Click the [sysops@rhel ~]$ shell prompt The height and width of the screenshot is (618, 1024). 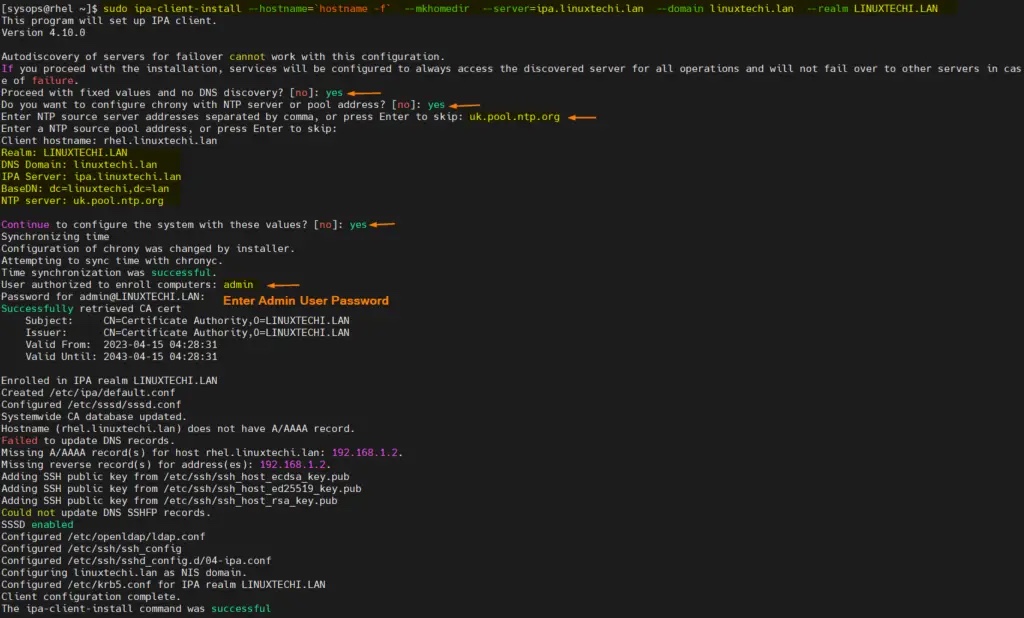pyautogui.click(x=48, y=9)
